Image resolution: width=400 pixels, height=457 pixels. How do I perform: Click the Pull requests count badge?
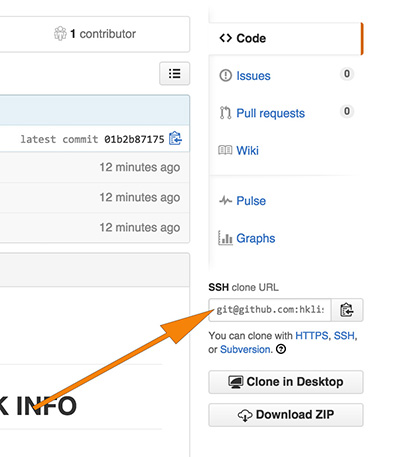pyautogui.click(x=347, y=111)
